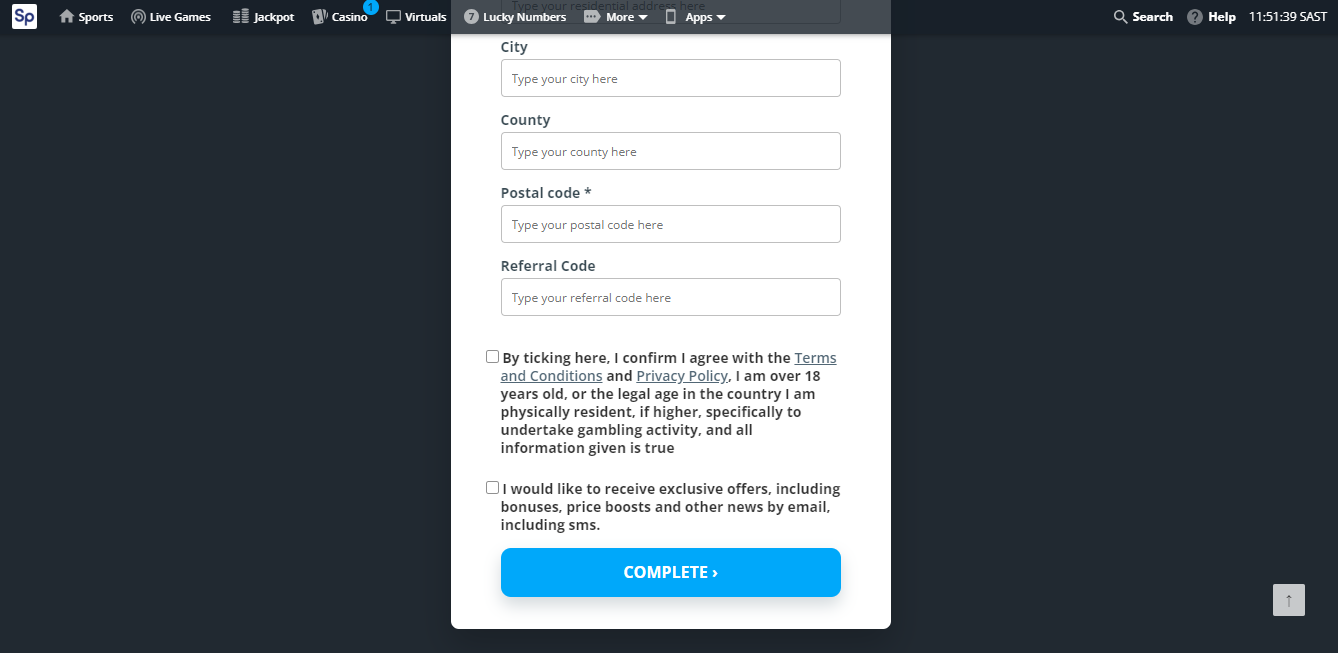Open Lucky Numbers ball icon
The width and height of the screenshot is (1338, 653).
pyautogui.click(x=471, y=17)
